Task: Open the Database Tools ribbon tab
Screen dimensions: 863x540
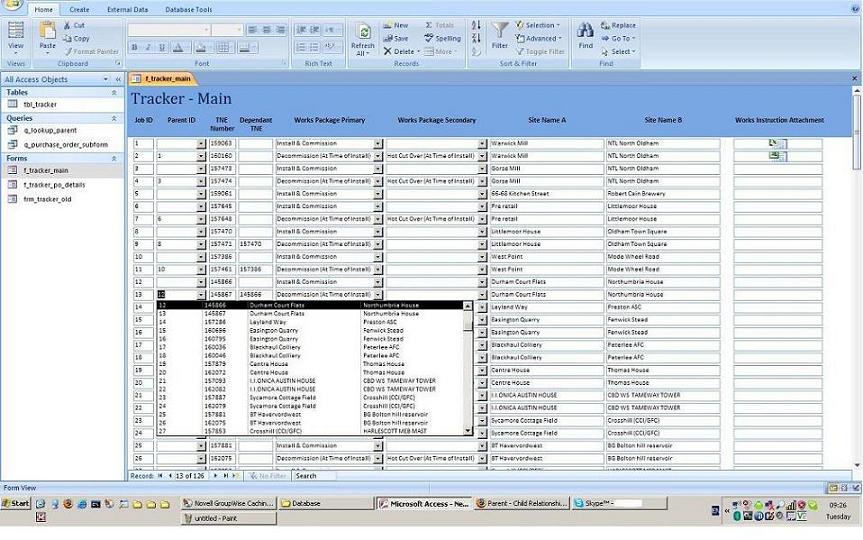Action: [188, 9]
